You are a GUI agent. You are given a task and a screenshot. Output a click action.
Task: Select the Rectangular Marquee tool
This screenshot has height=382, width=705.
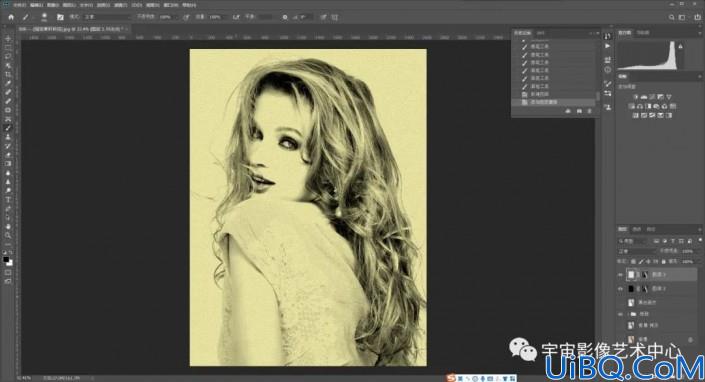pos(8,48)
